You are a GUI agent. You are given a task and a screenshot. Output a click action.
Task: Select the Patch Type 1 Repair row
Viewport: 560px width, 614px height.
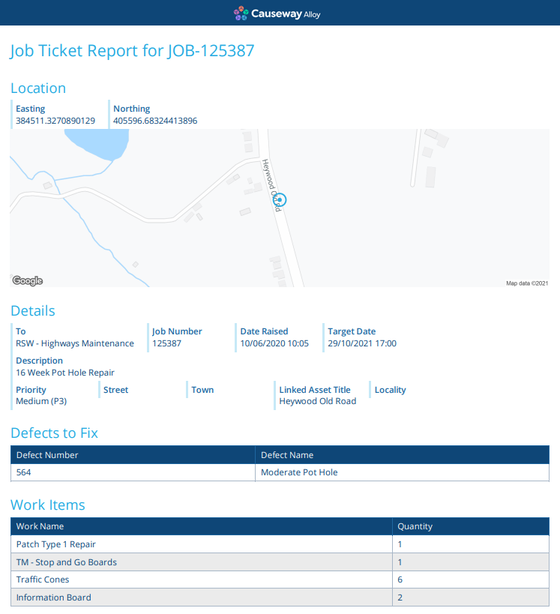[x=280, y=544]
